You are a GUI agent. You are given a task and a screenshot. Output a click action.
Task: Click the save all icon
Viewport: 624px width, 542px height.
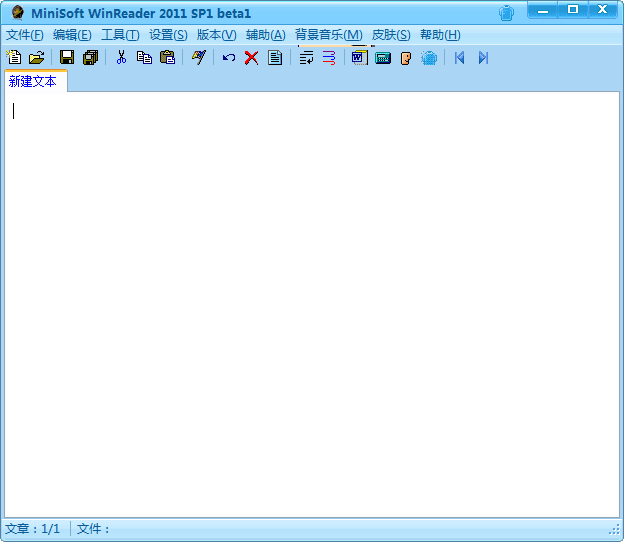[x=90, y=58]
